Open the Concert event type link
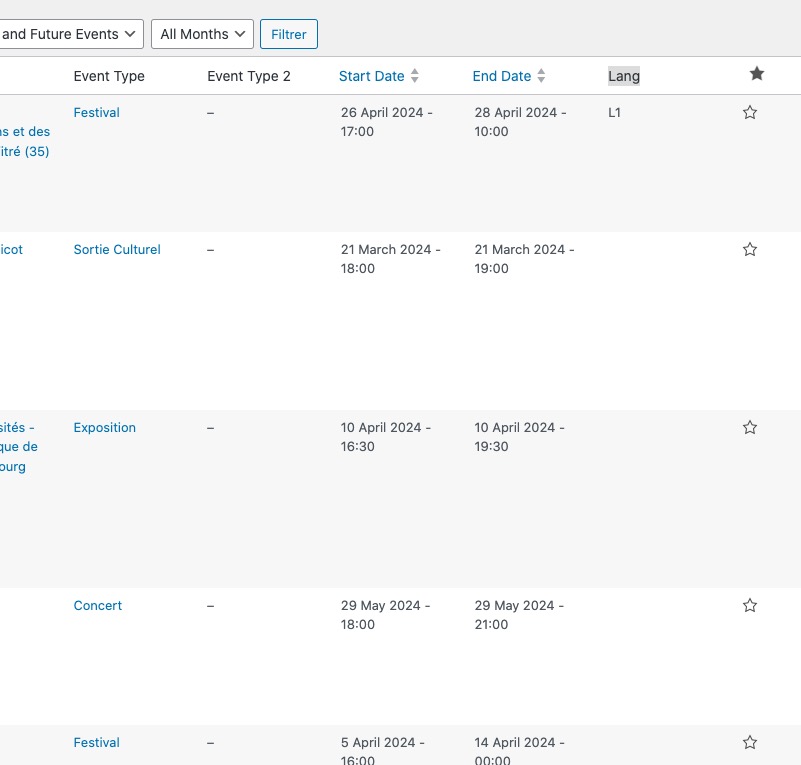 coord(98,605)
